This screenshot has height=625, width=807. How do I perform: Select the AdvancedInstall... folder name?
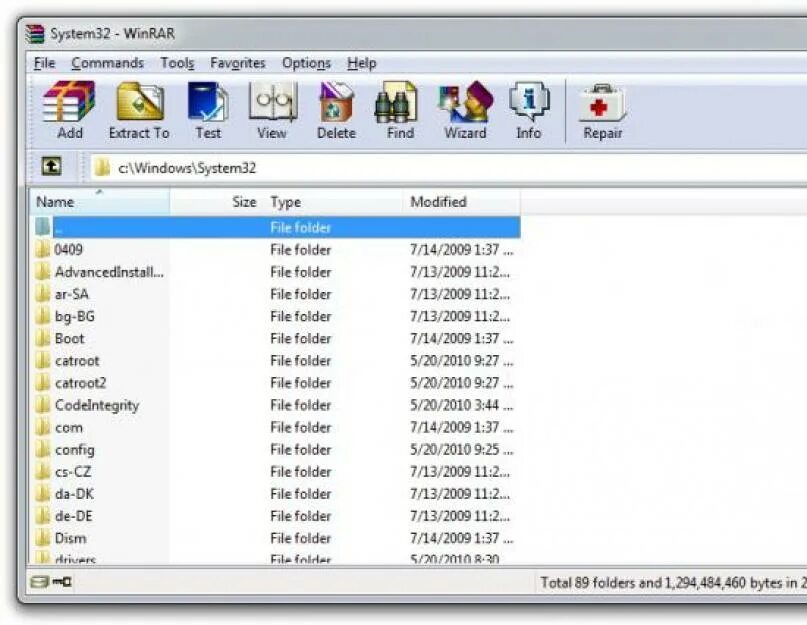(x=109, y=272)
